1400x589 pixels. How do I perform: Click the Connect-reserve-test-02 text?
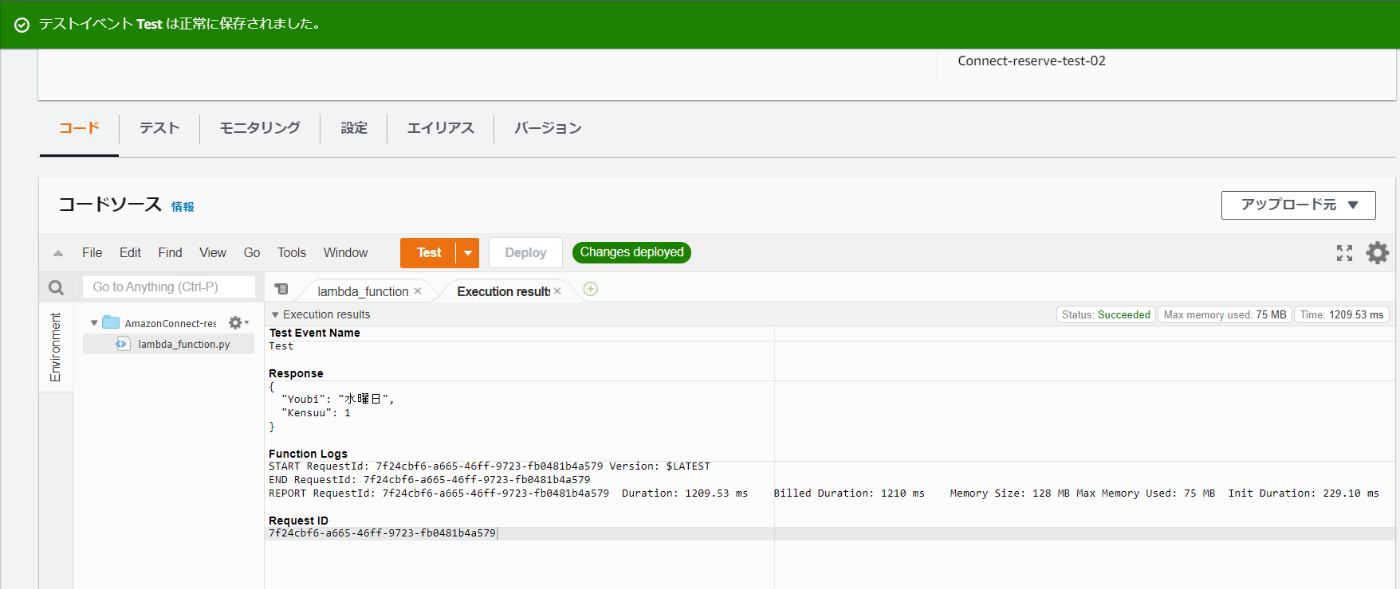coord(1032,61)
